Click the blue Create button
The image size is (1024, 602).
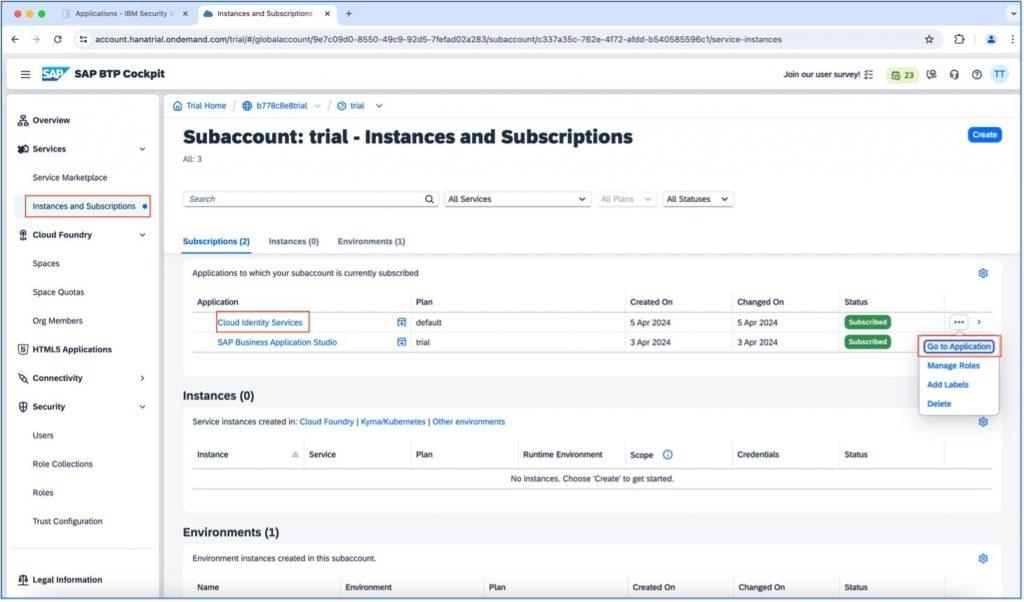click(984, 135)
